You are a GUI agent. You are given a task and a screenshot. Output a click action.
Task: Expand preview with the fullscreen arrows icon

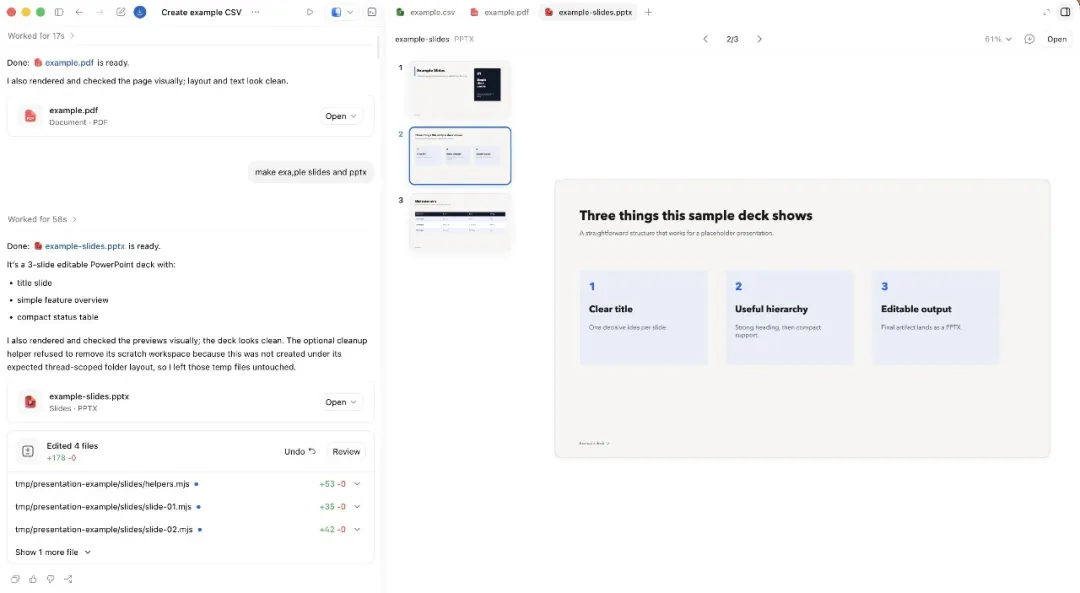pos(1046,12)
